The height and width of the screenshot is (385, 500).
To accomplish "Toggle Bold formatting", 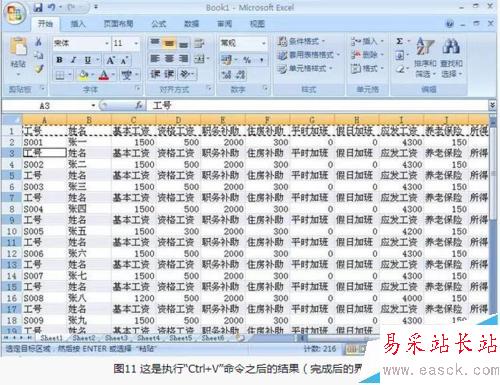I will 60,60.
